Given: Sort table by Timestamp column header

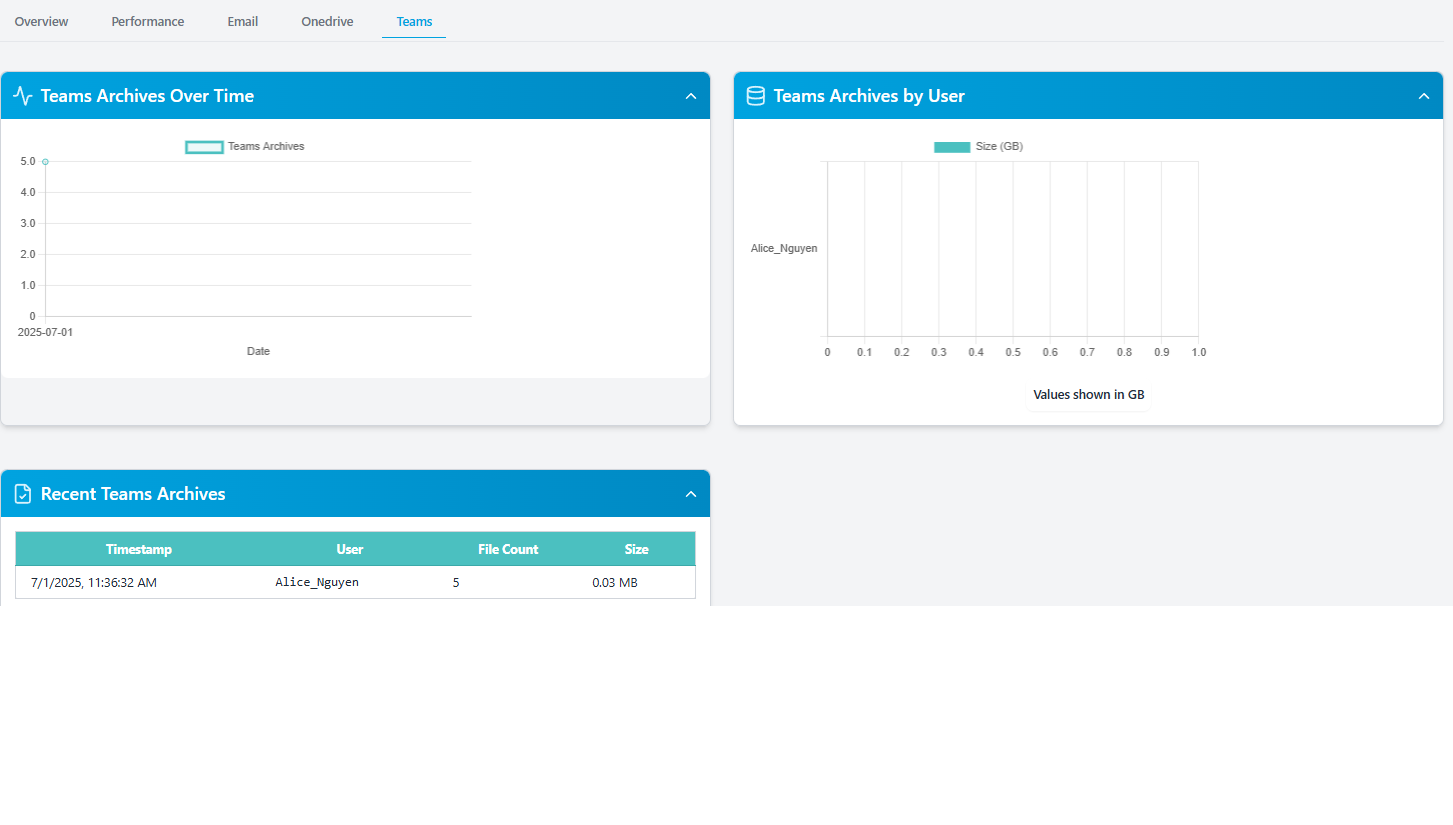Looking at the screenshot, I should click(139, 549).
